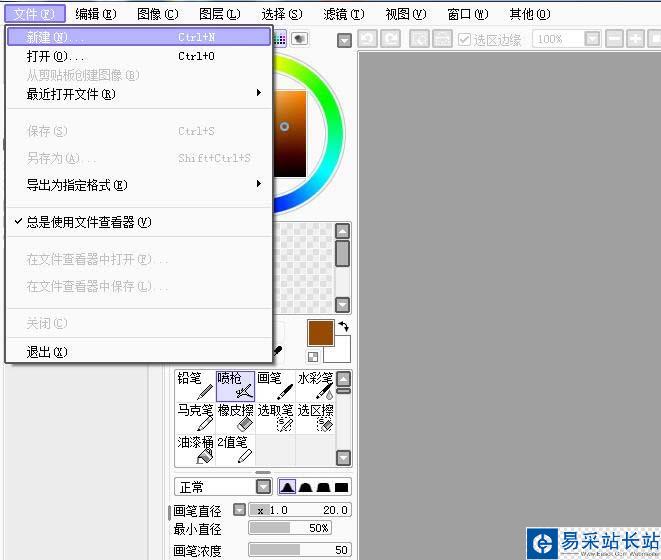Open the color swatches grid panel icon

(280, 39)
